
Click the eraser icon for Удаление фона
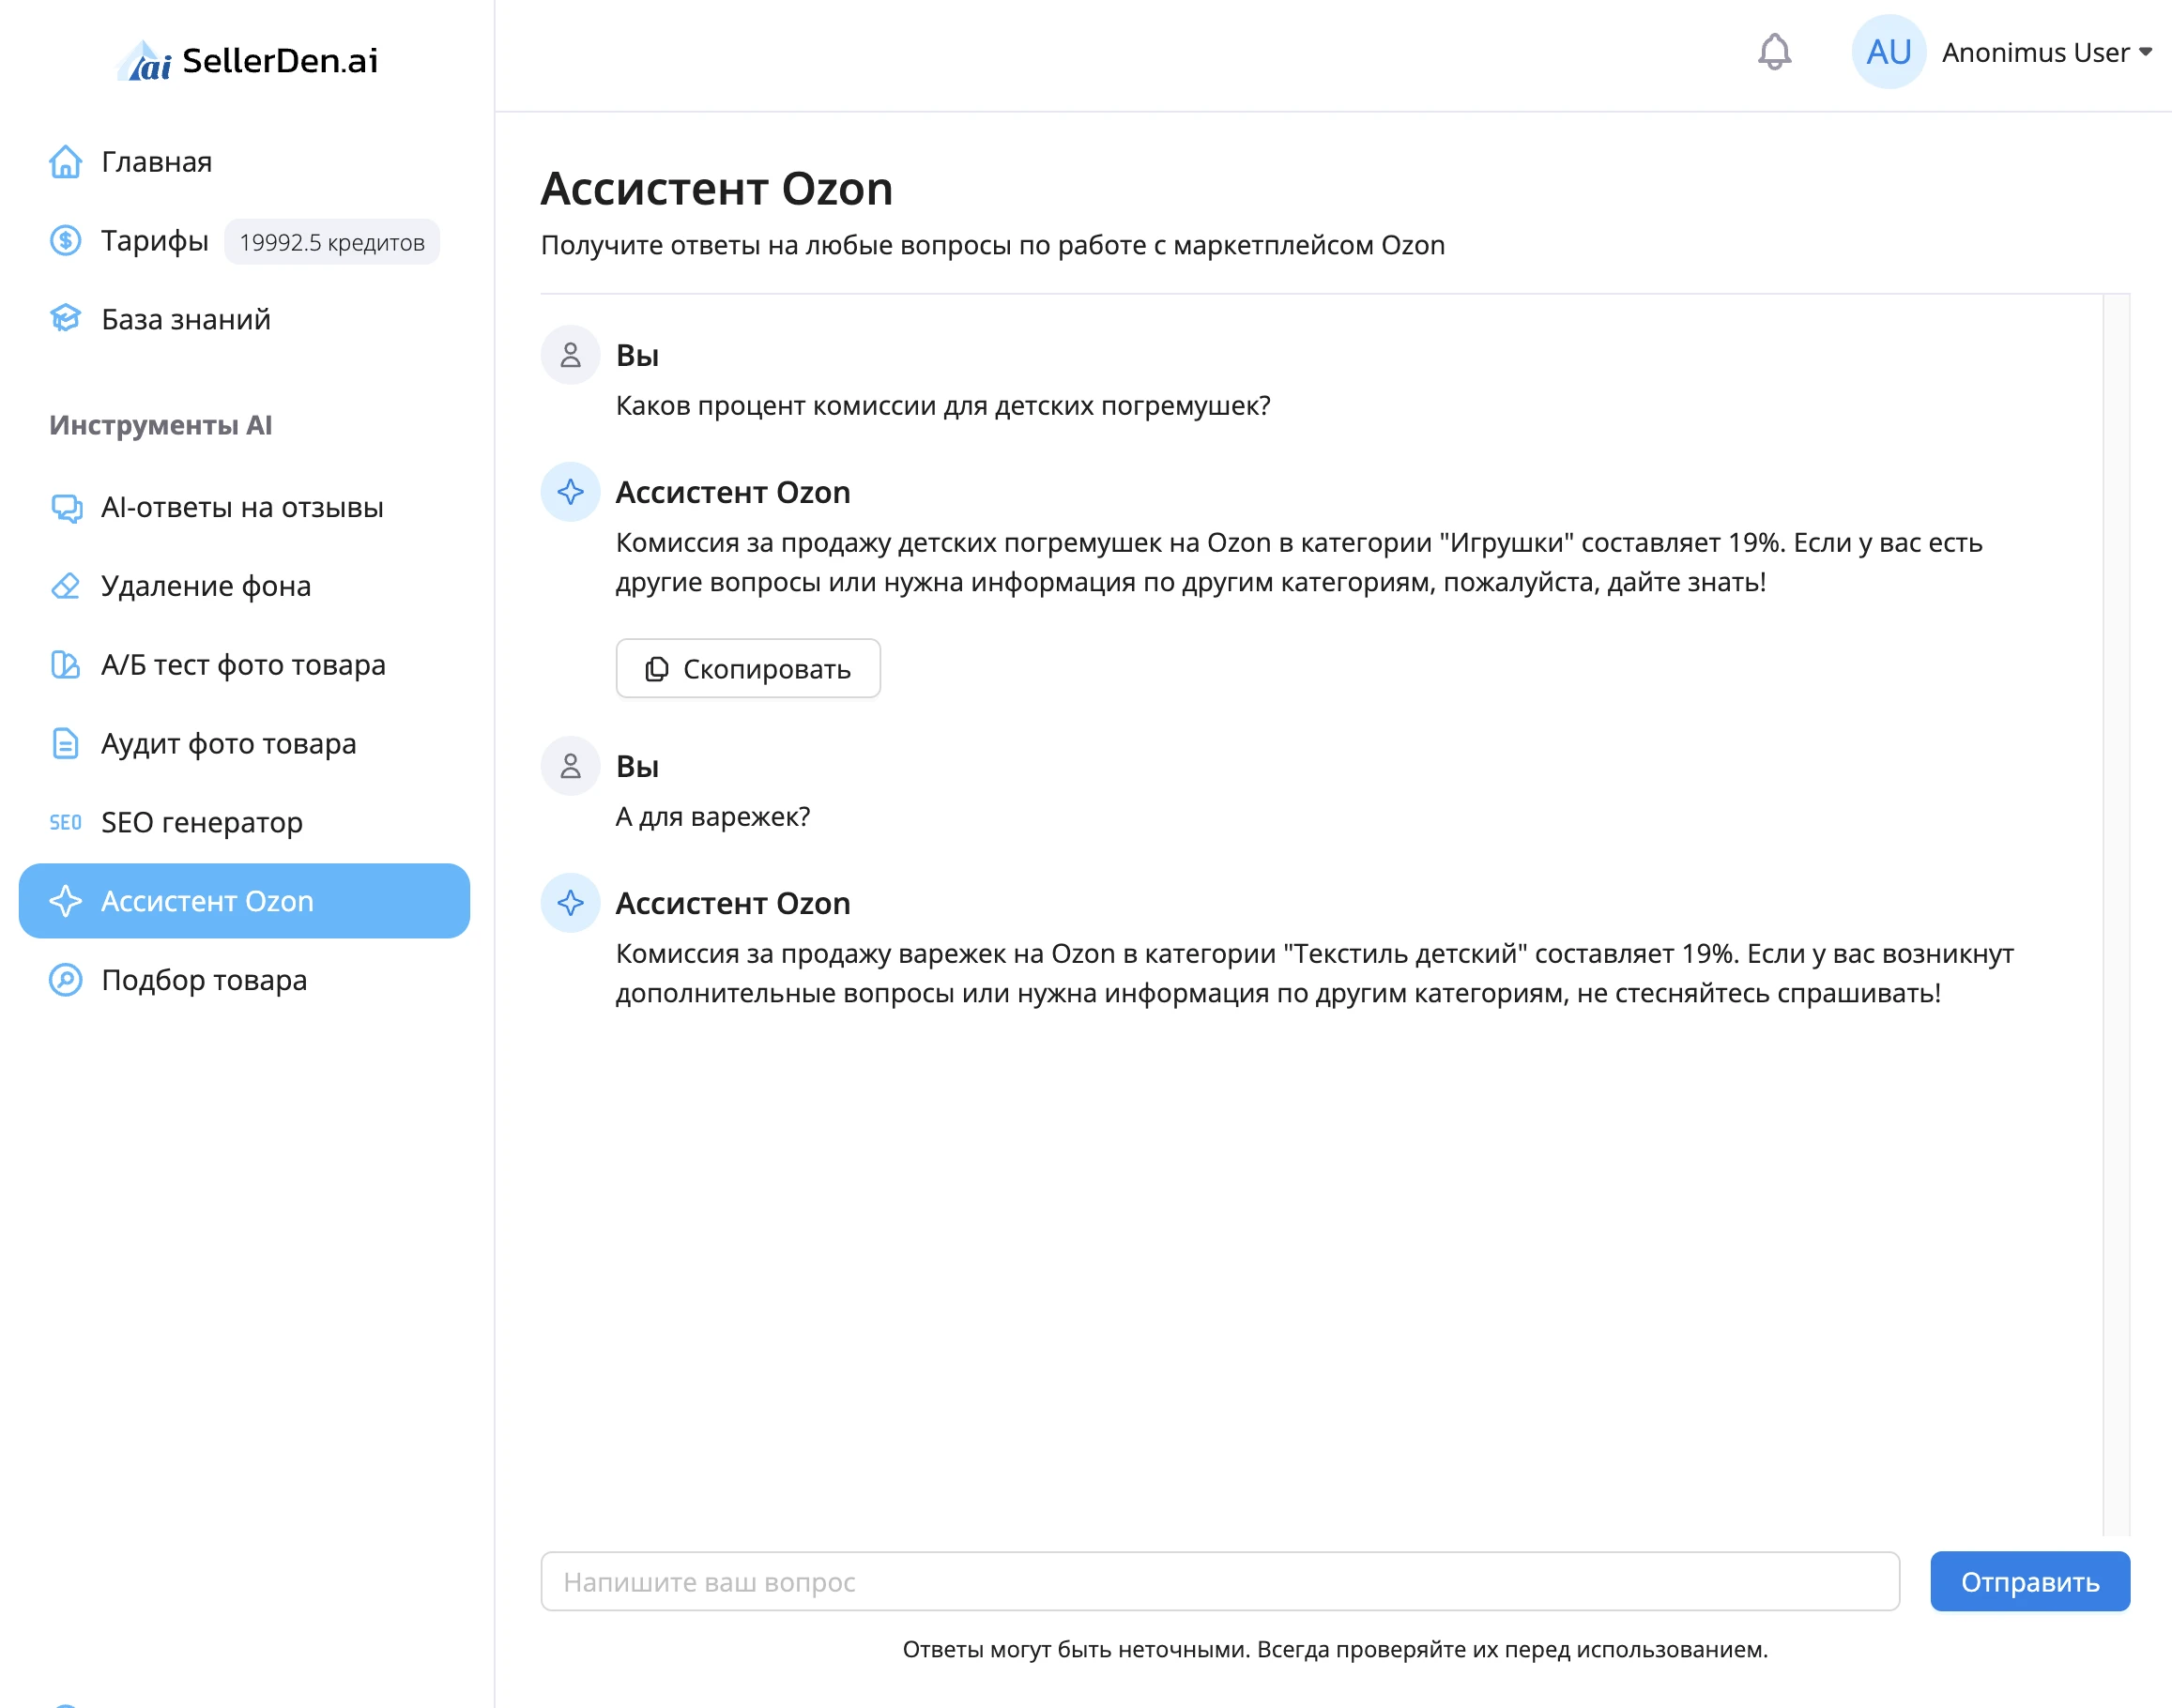click(x=65, y=586)
